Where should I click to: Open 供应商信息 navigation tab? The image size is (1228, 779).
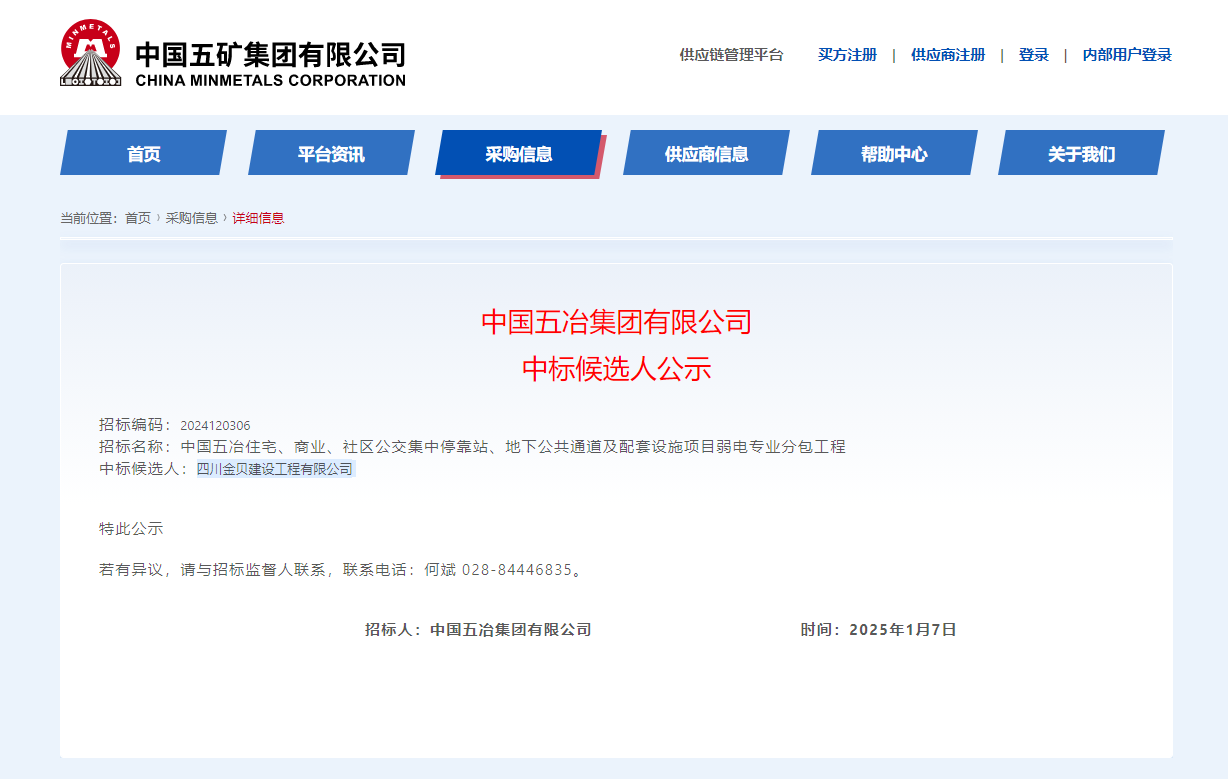[x=706, y=153]
